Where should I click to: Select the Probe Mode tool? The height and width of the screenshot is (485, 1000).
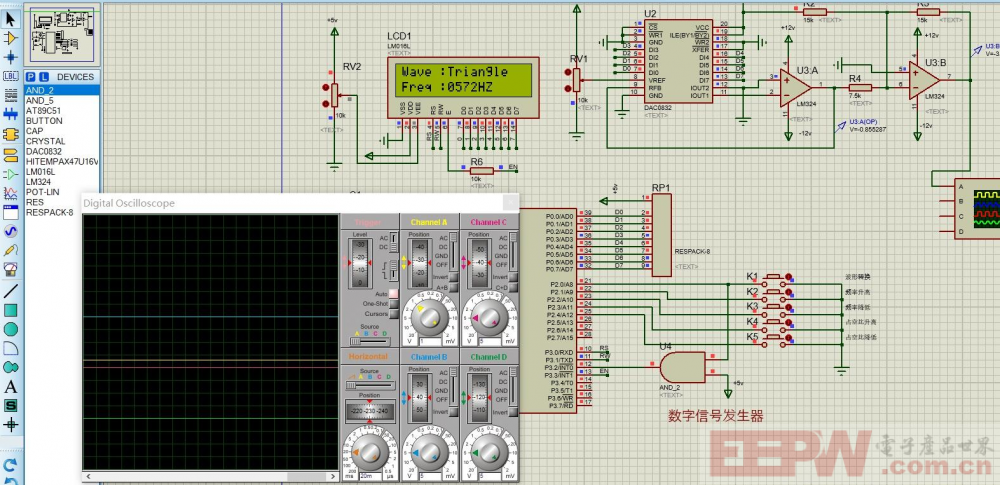(10, 250)
